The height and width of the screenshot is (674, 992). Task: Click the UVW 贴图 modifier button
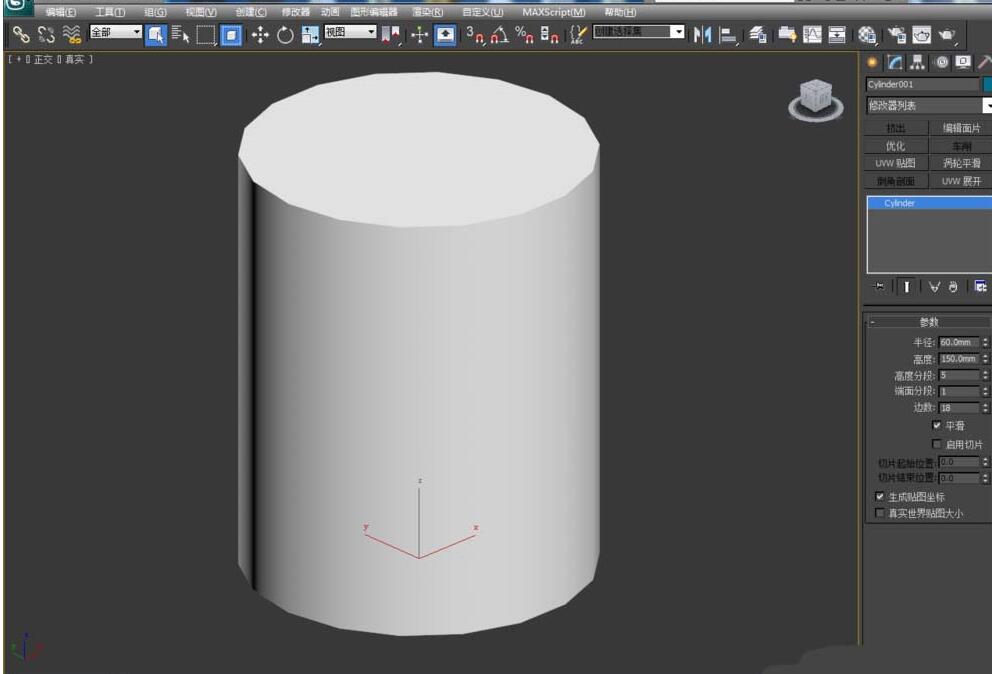895,163
